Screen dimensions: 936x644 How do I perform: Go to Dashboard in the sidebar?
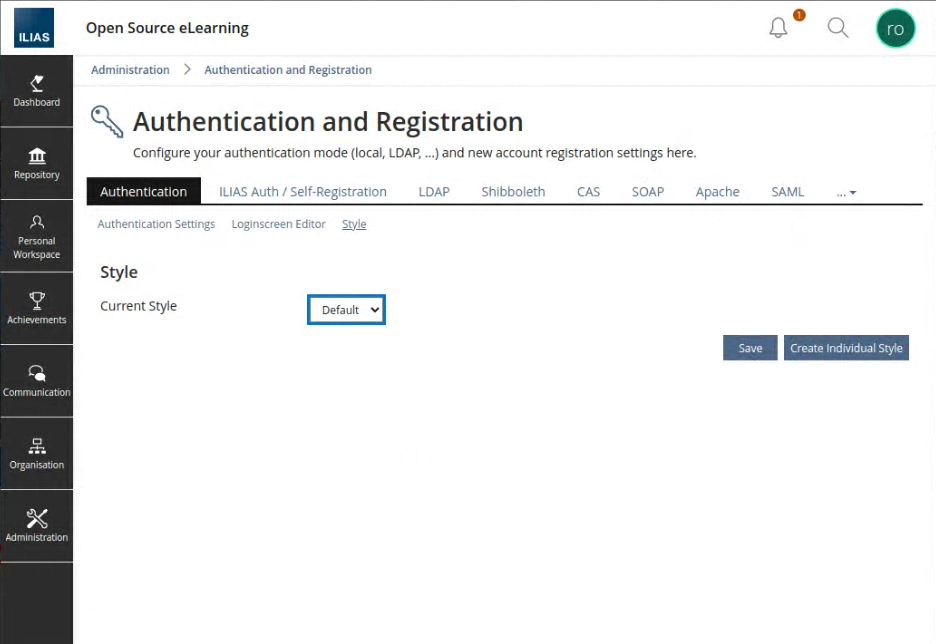pos(37,91)
